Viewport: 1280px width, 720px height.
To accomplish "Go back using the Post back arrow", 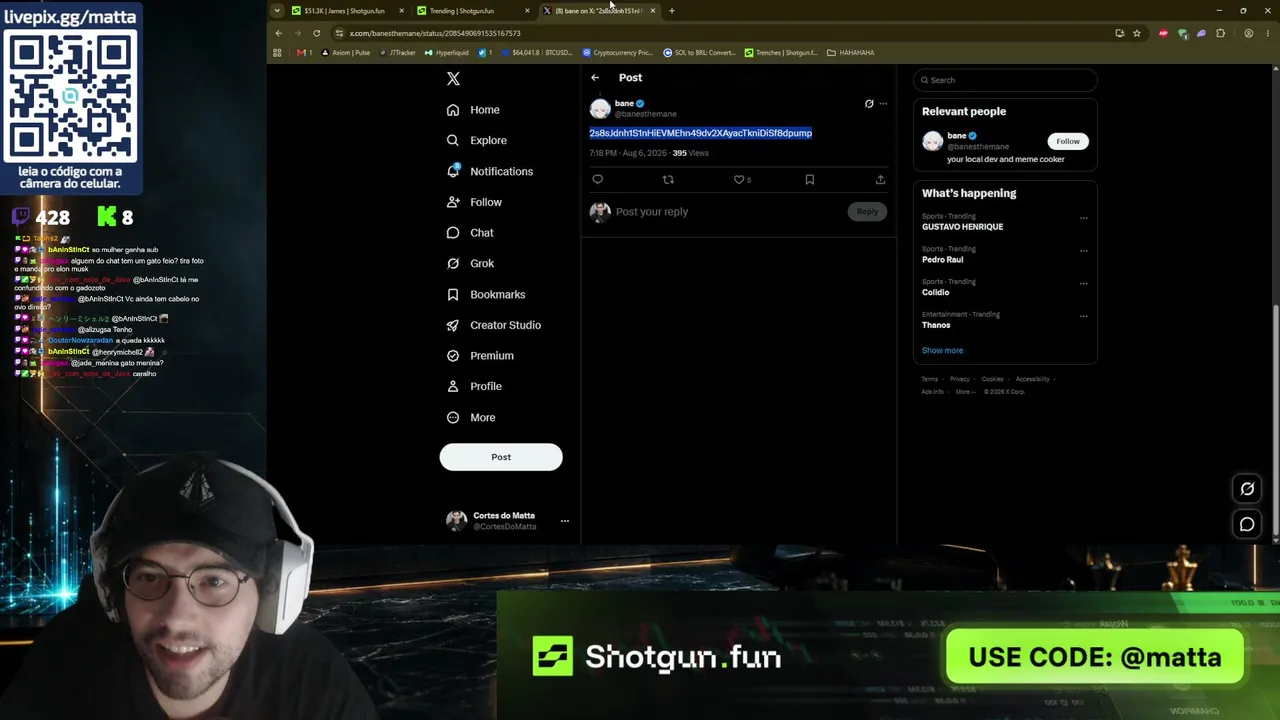I will (x=595, y=78).
